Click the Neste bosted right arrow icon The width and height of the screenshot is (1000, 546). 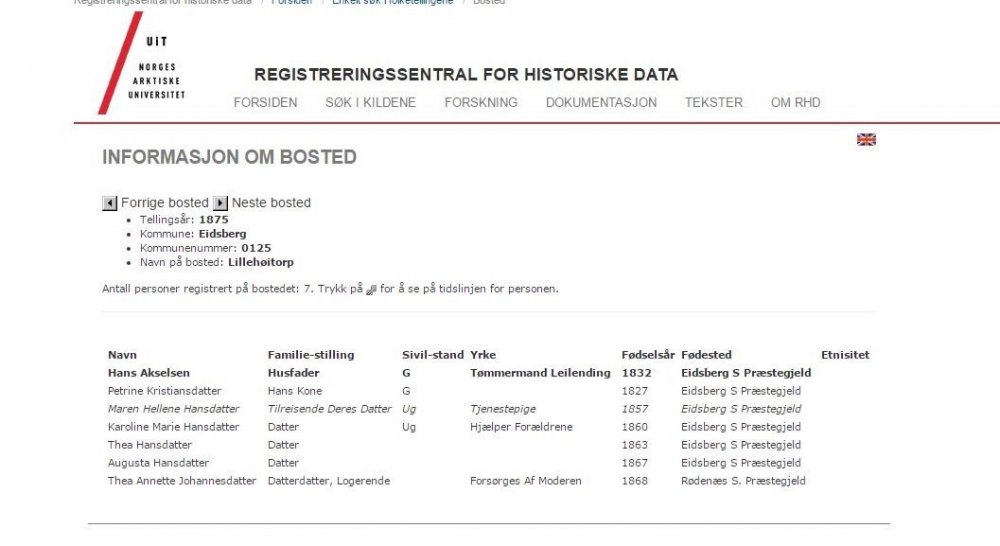(221, 203)
